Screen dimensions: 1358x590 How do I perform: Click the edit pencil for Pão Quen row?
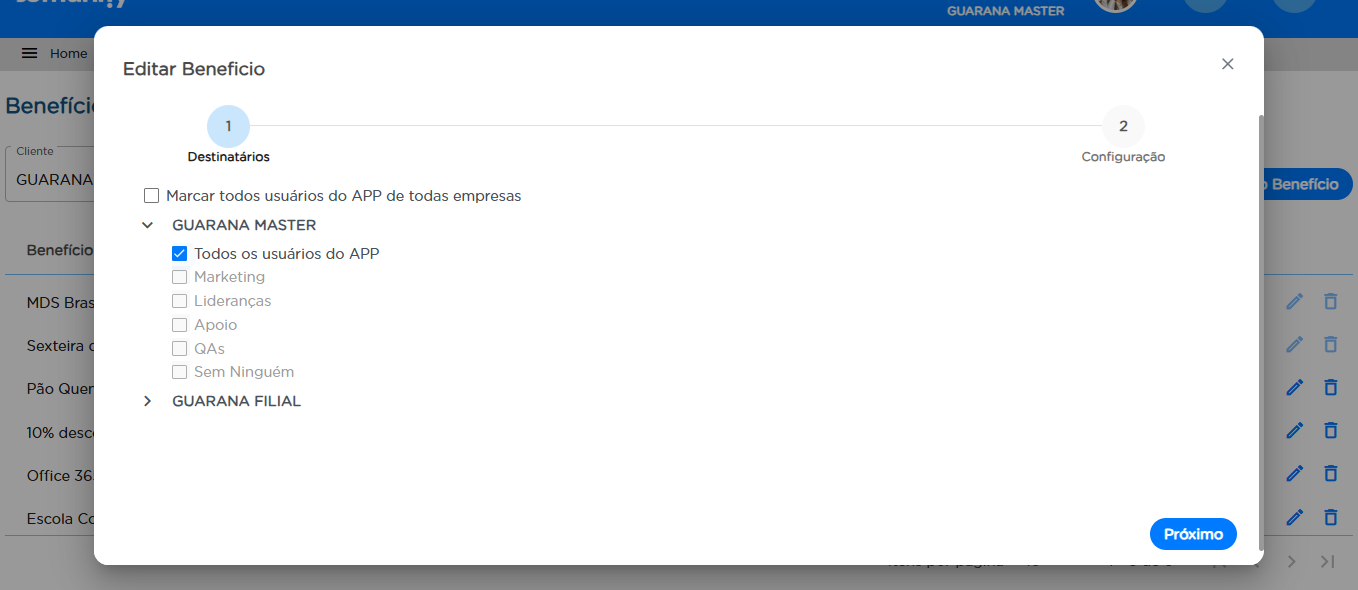coord(1294,388)
